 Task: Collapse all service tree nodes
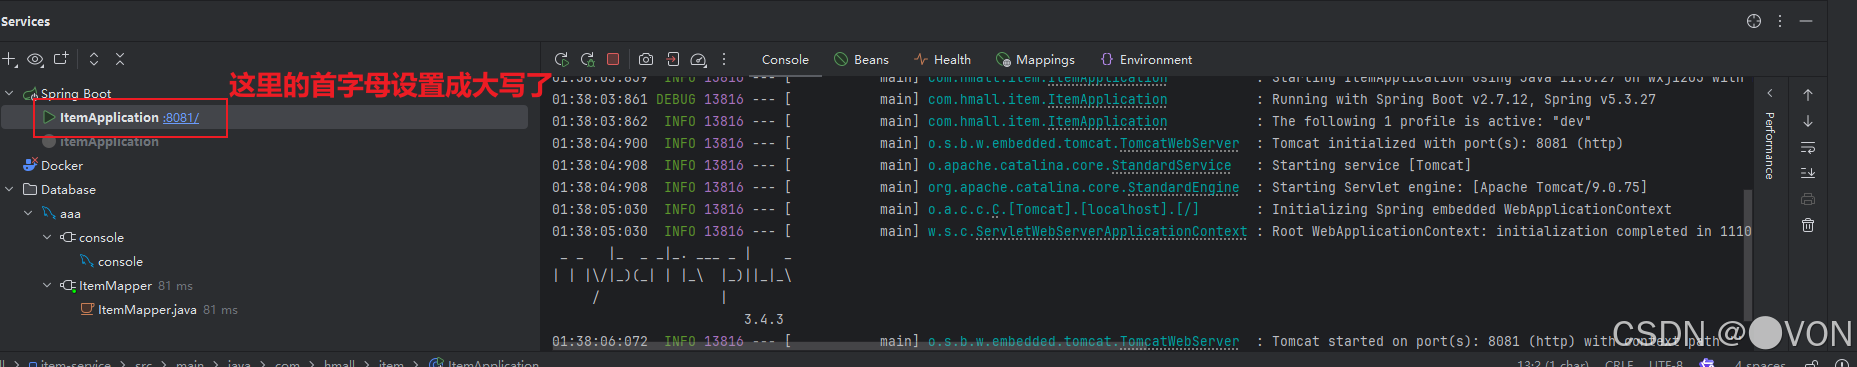pyautogui.click(x=120, y=59)
